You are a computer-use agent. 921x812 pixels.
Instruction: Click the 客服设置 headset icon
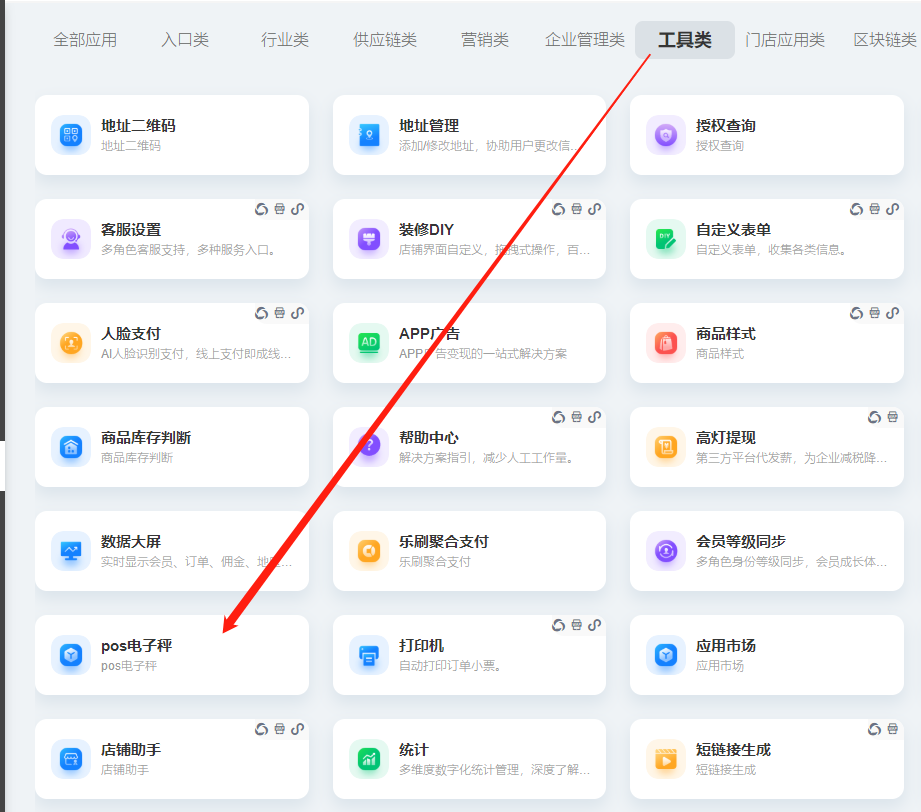click(71, 239)
